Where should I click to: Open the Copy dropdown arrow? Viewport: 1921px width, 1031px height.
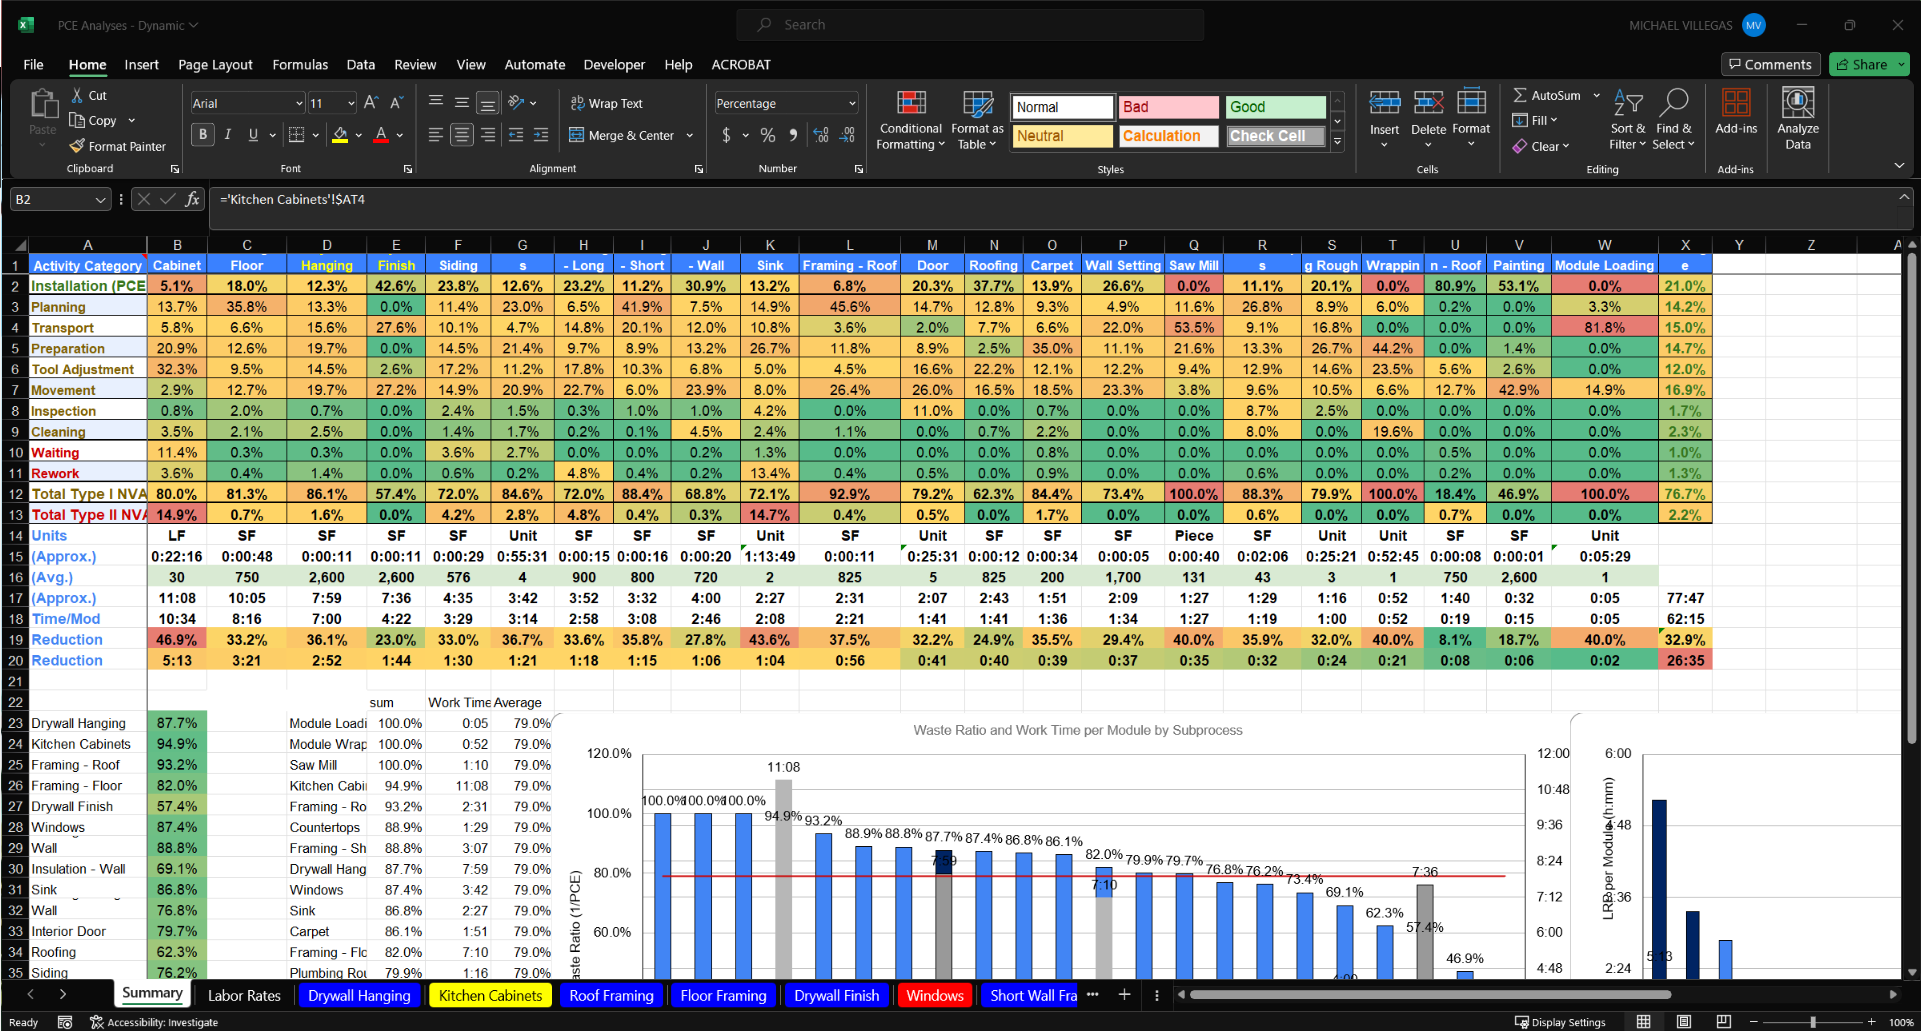131,120
